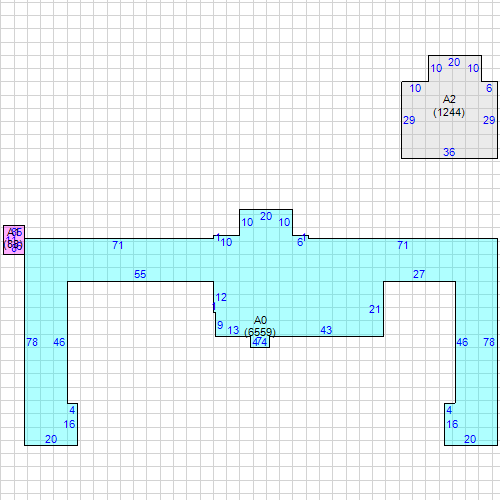Select the 36 dimension on A2's bottom edge
This screenshot has height=500, width=500.
click(x=449, y=152)
